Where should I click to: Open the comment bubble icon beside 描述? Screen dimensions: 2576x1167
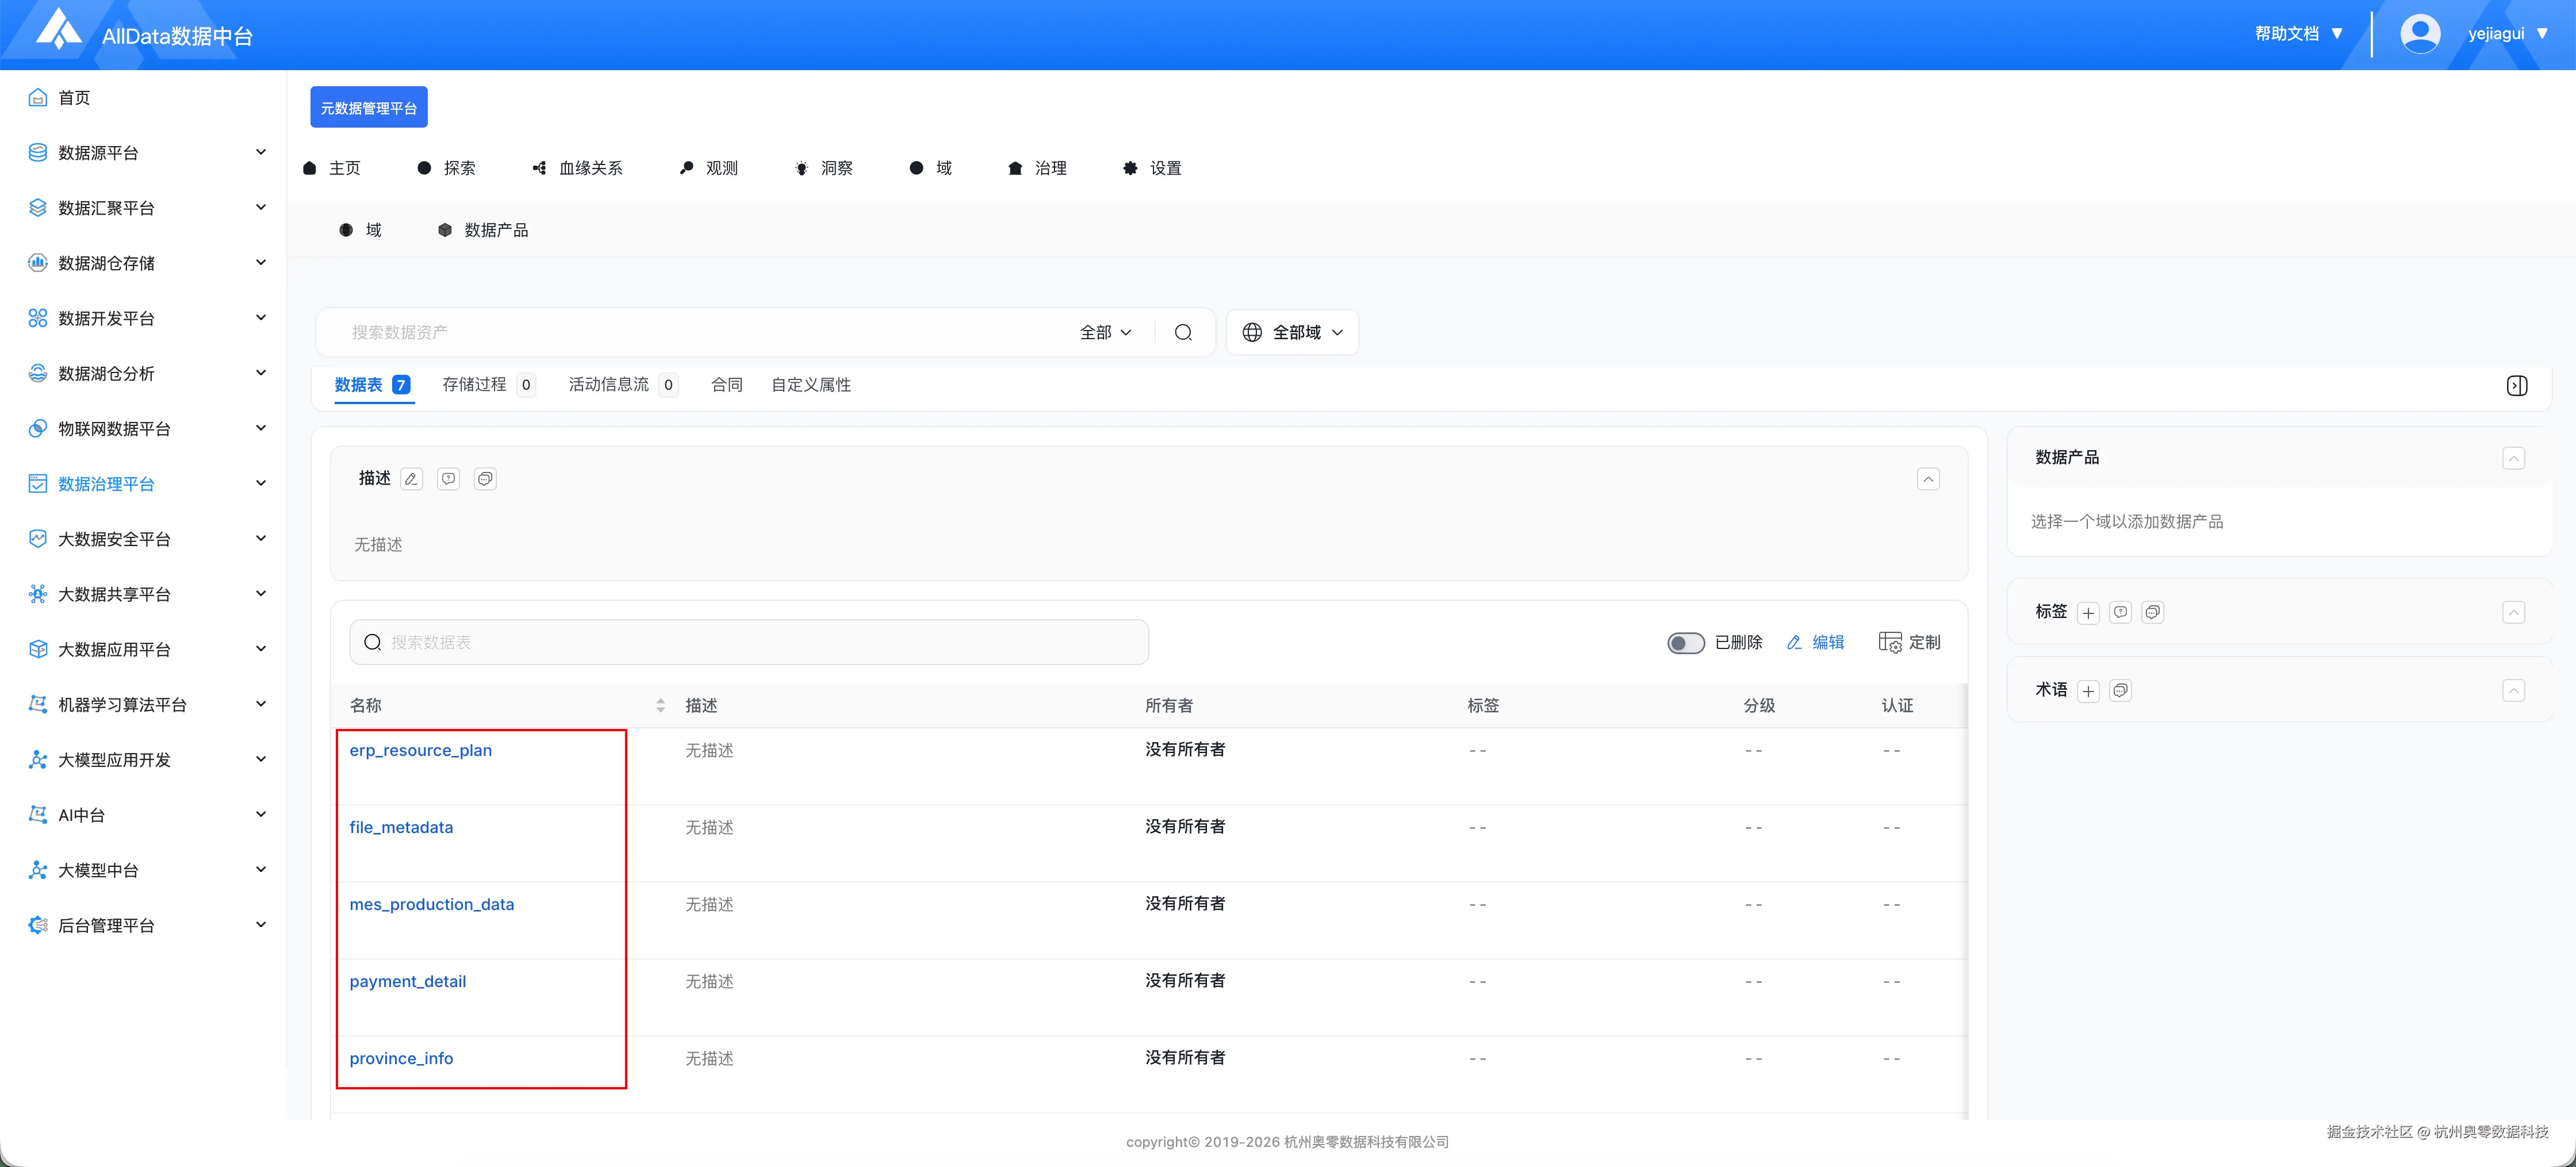point(448,479)
